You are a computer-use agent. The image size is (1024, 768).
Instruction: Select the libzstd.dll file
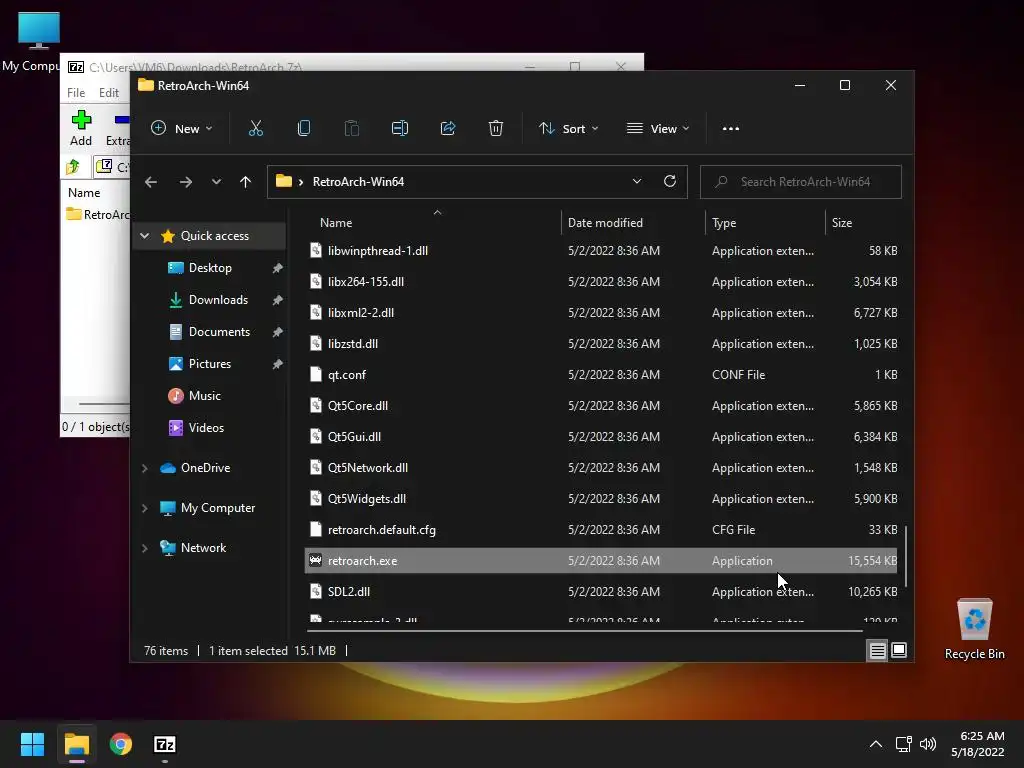click(x=601, y=344)
